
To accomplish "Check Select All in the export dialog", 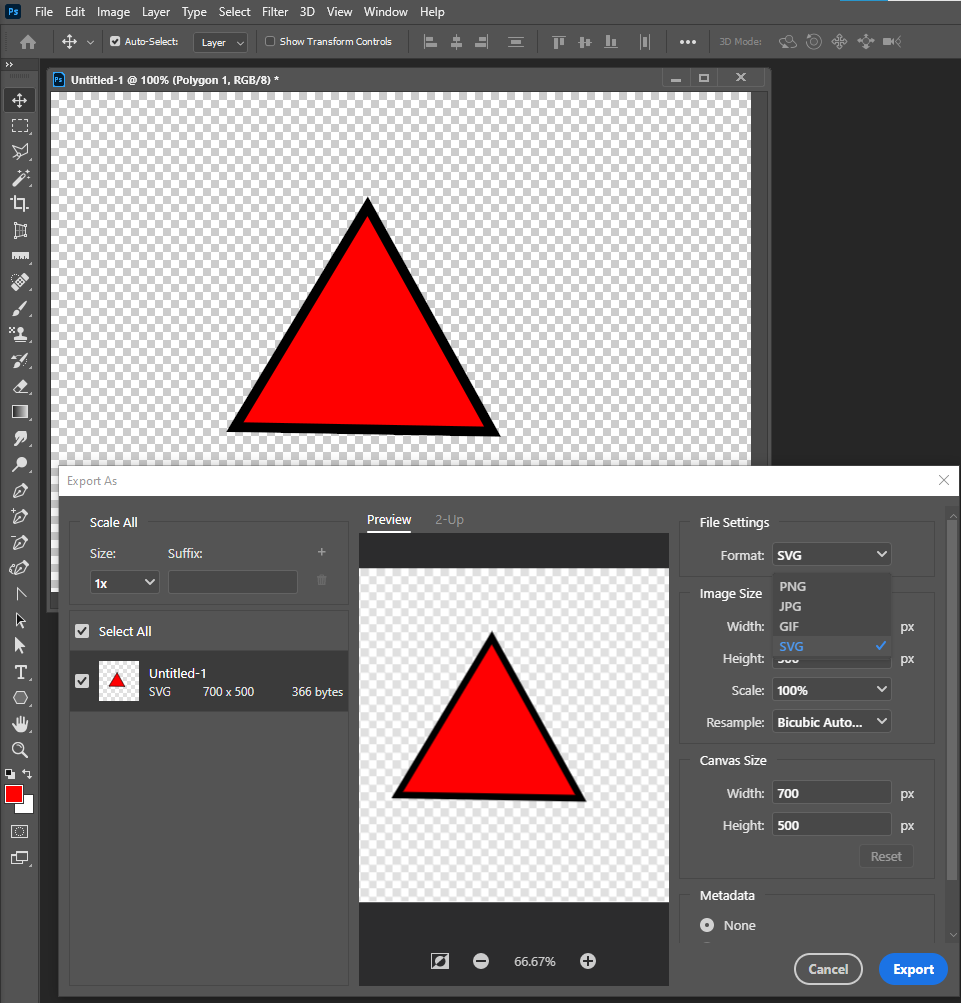I will [81, 631].
